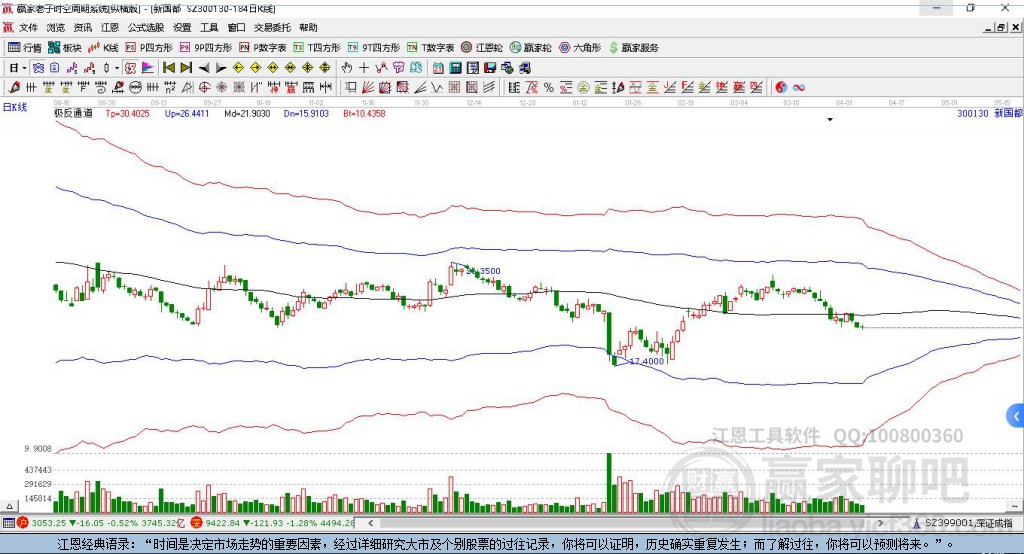The height and width of the screenshot is (554, 1024).
Task: Select the hand pan tool
Action: (347, 68)
